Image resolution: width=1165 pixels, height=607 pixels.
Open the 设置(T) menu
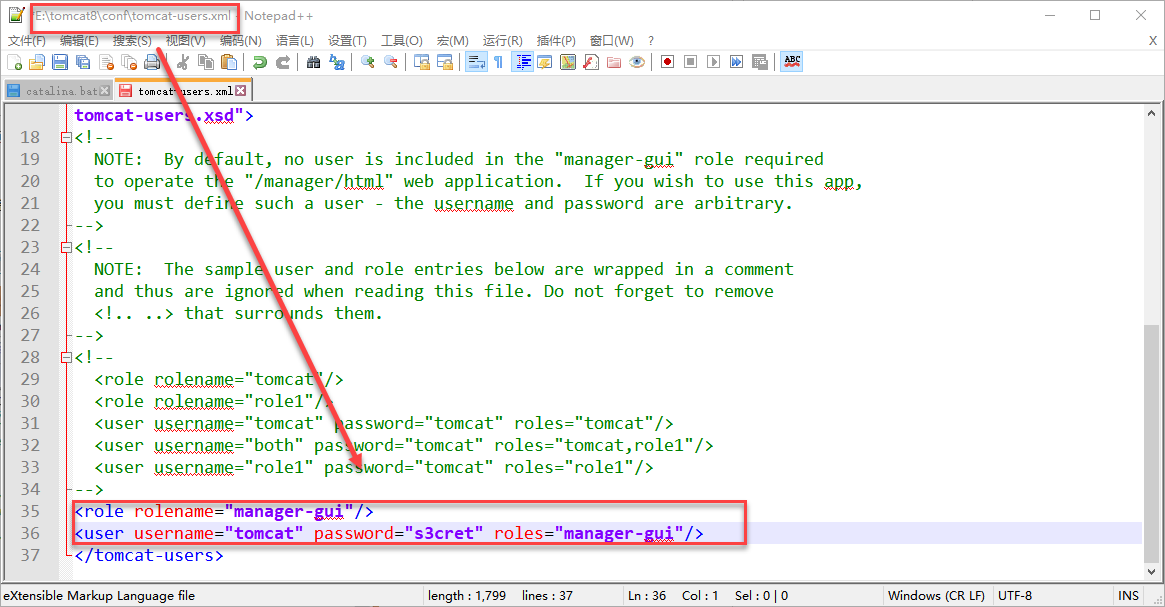coord(348,41)
